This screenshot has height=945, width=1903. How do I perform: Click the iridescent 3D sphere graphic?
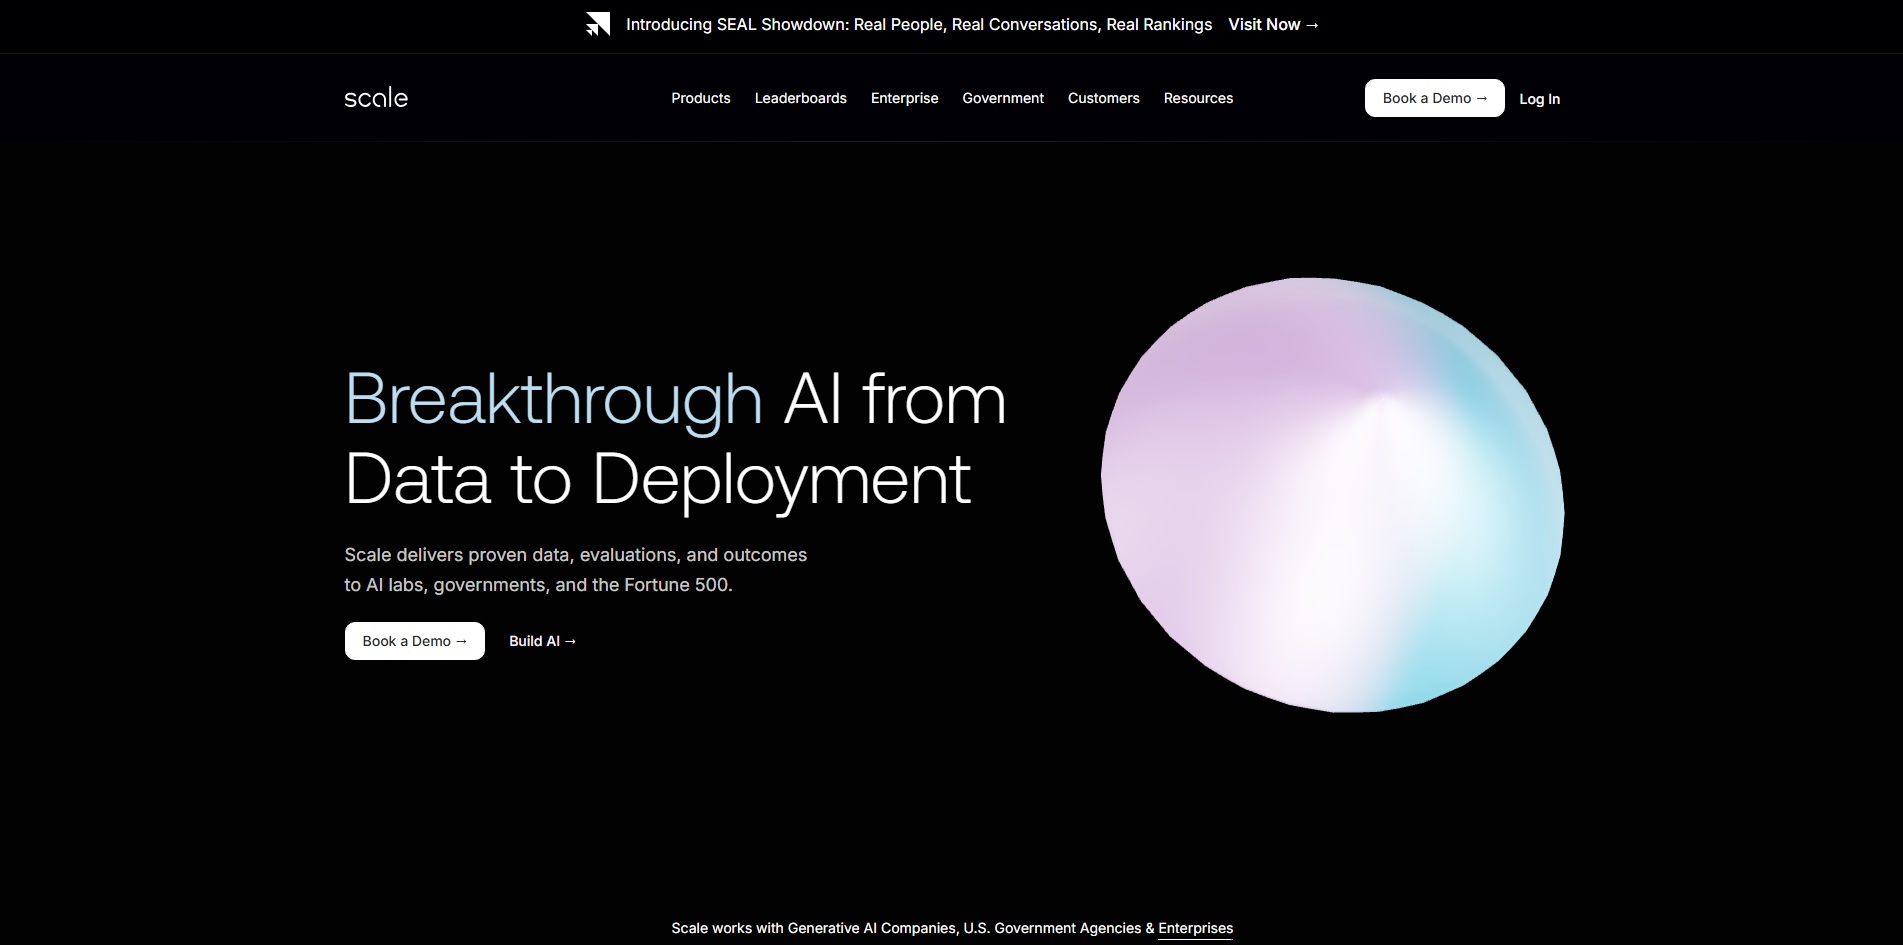(1332, 495)
